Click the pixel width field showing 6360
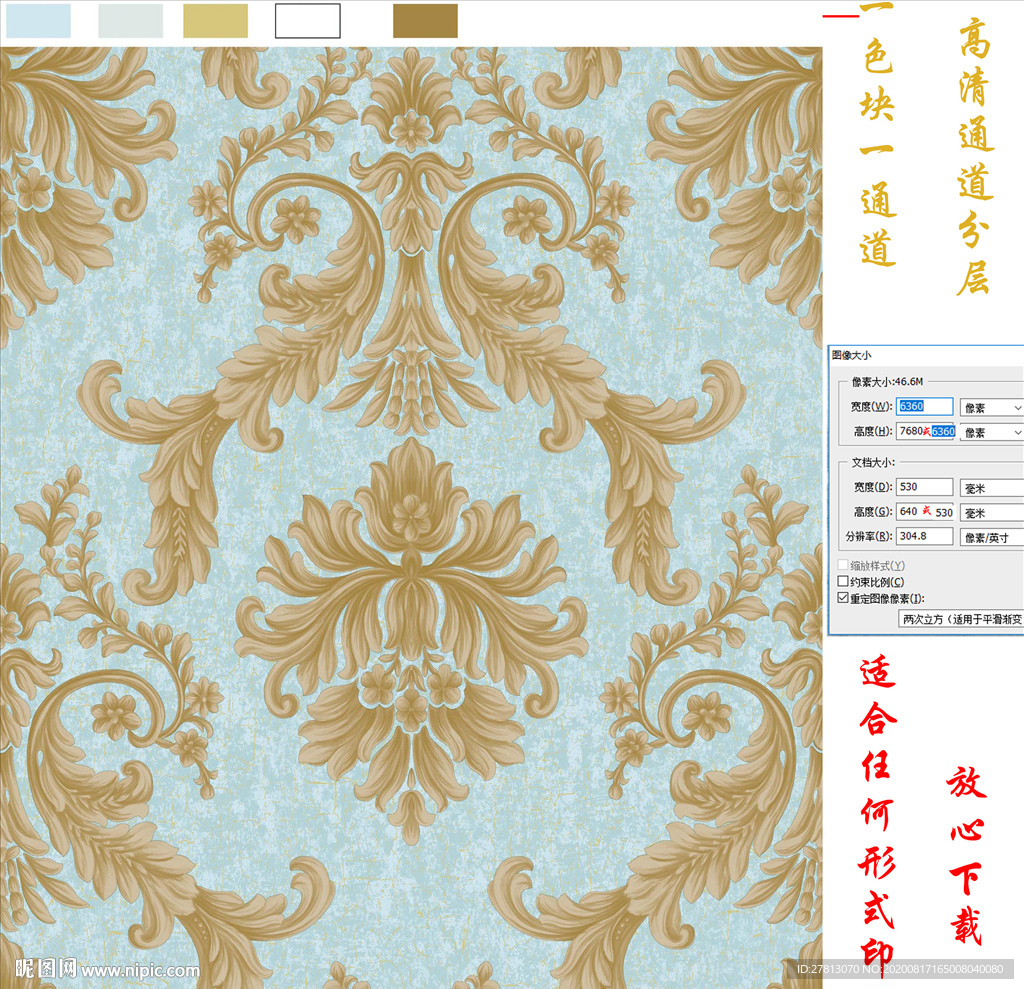 click(924, 406)
